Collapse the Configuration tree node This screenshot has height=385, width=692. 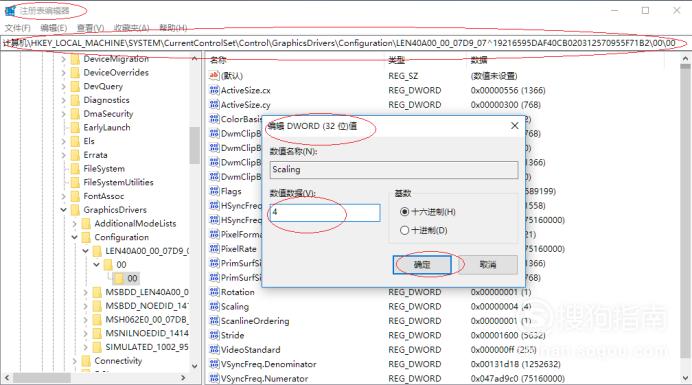(75, 237)
